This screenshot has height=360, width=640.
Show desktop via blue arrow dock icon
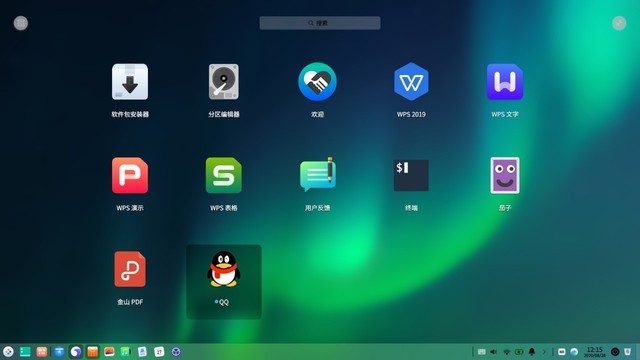pyautogui.click(x=574, y=351)
